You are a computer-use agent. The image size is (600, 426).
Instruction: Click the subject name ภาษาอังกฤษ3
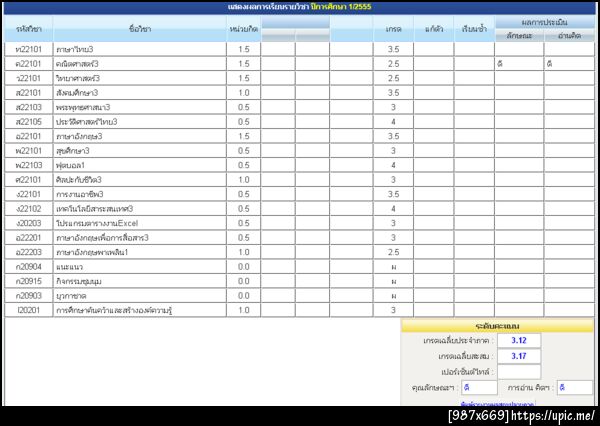[x=79, y=136]
